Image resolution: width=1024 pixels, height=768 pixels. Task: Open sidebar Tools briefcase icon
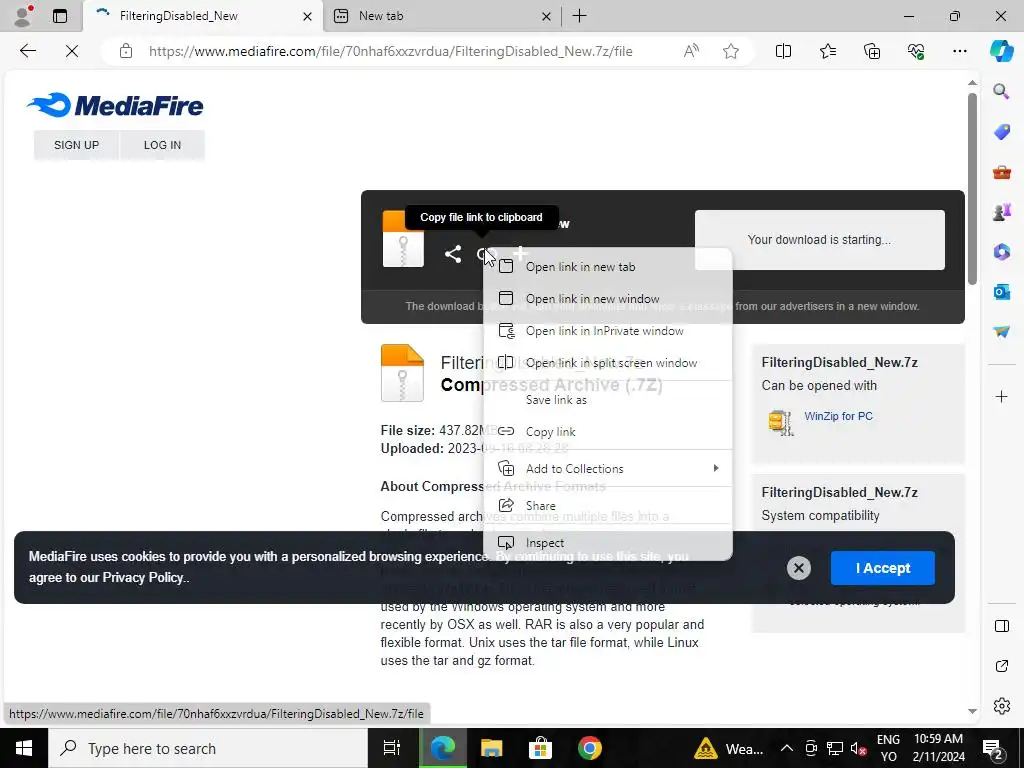(x=1001, y=172)
